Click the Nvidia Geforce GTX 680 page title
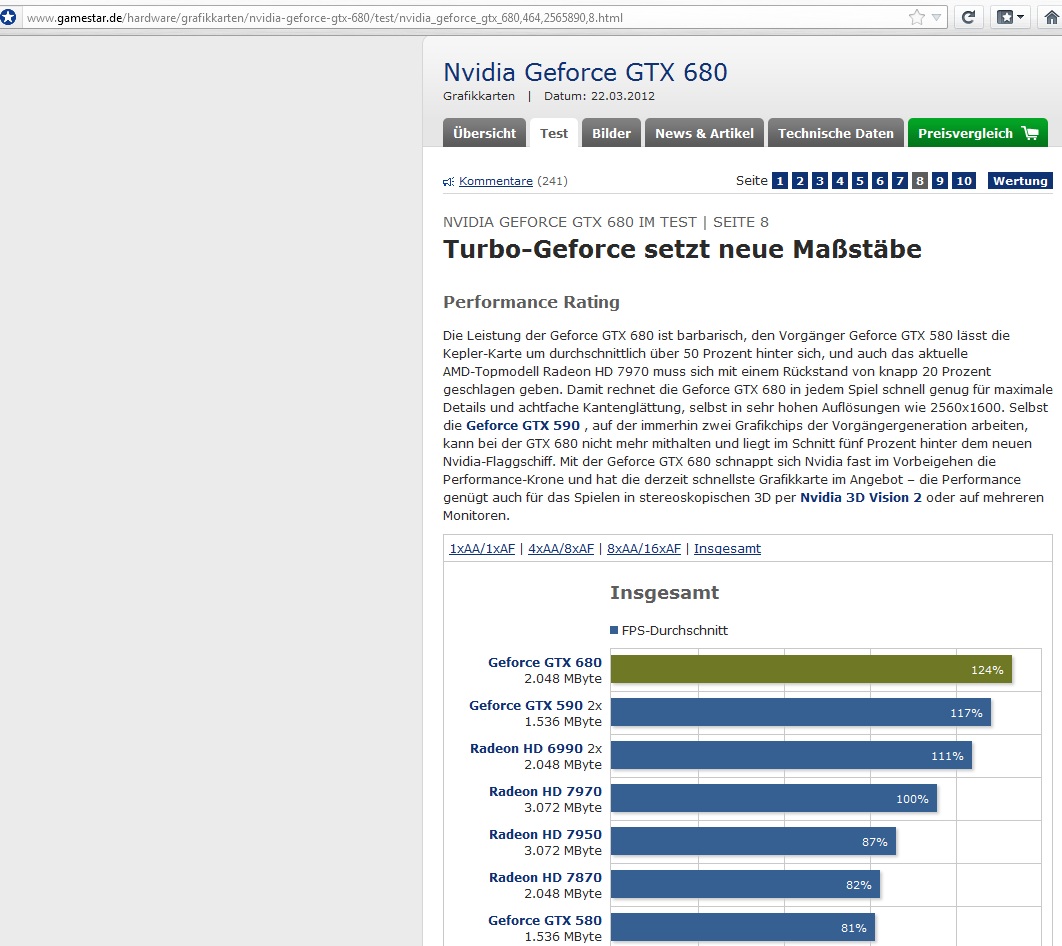 585,72
